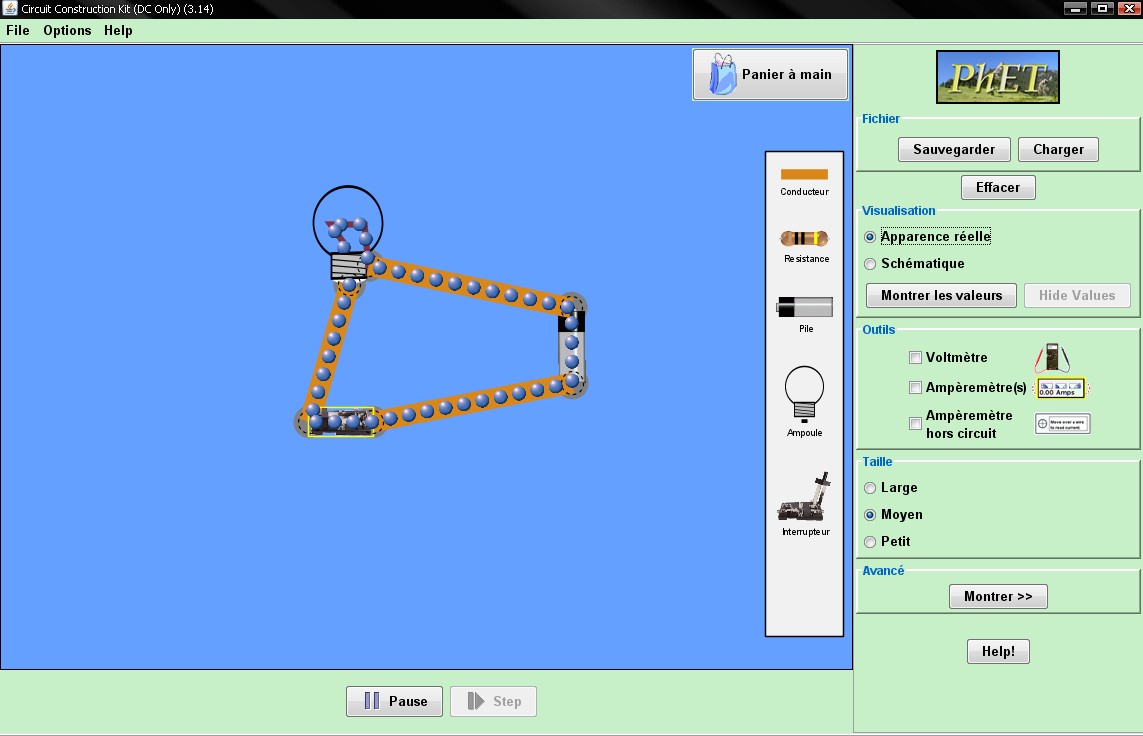This screenshot has width=1143, height=736.
Task: Pause the simulation
Action: [394, 701]
